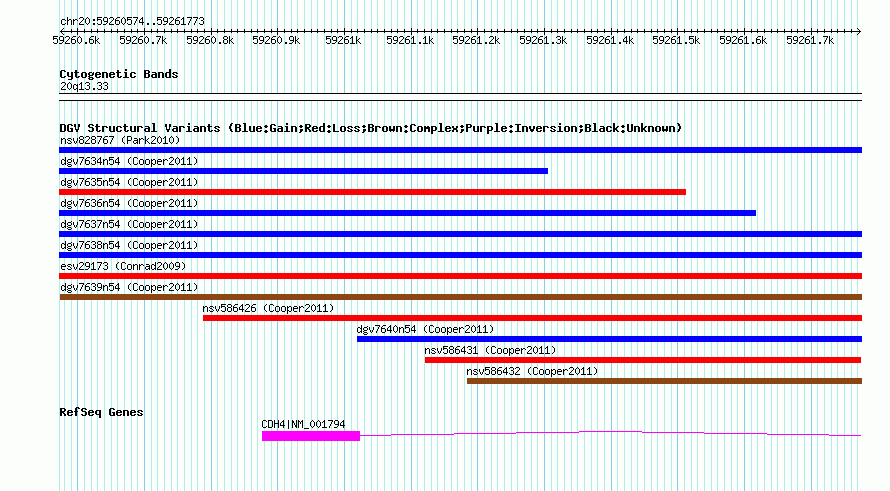Click the 59261k ruler label
The width and height of the screenshot is (890, 491).
click(x=343, y=40)
